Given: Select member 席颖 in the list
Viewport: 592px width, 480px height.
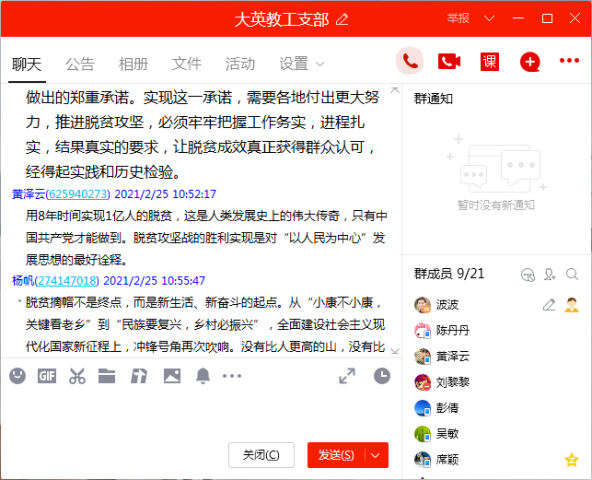Looking at the screenshot, I should (x=496, y=460).
